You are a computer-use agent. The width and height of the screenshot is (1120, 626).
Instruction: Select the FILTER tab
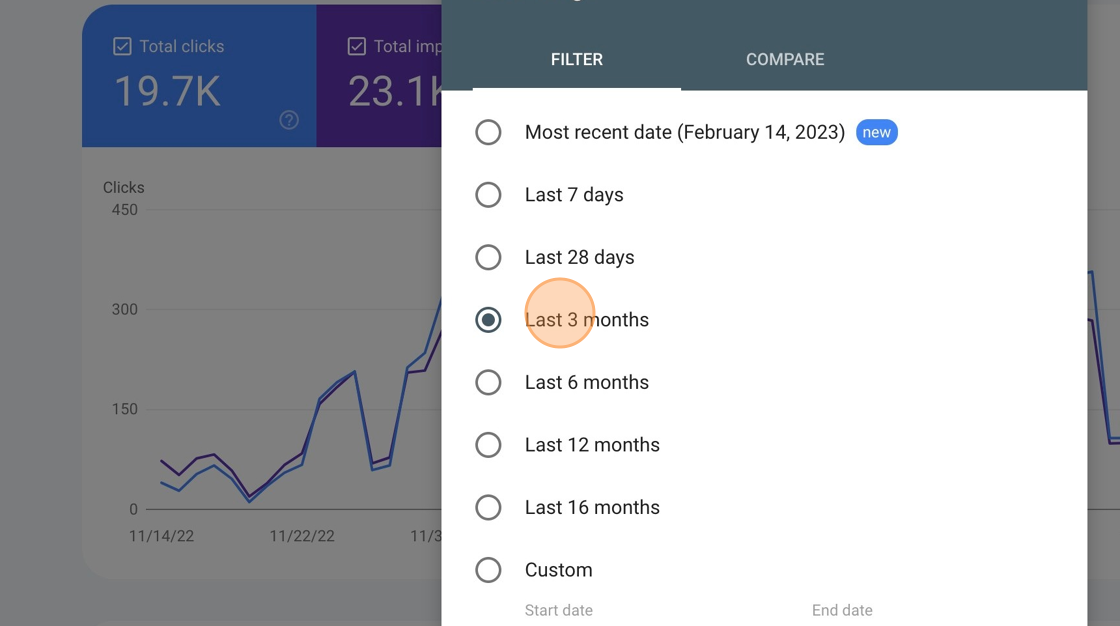click(x=576, y=59)
